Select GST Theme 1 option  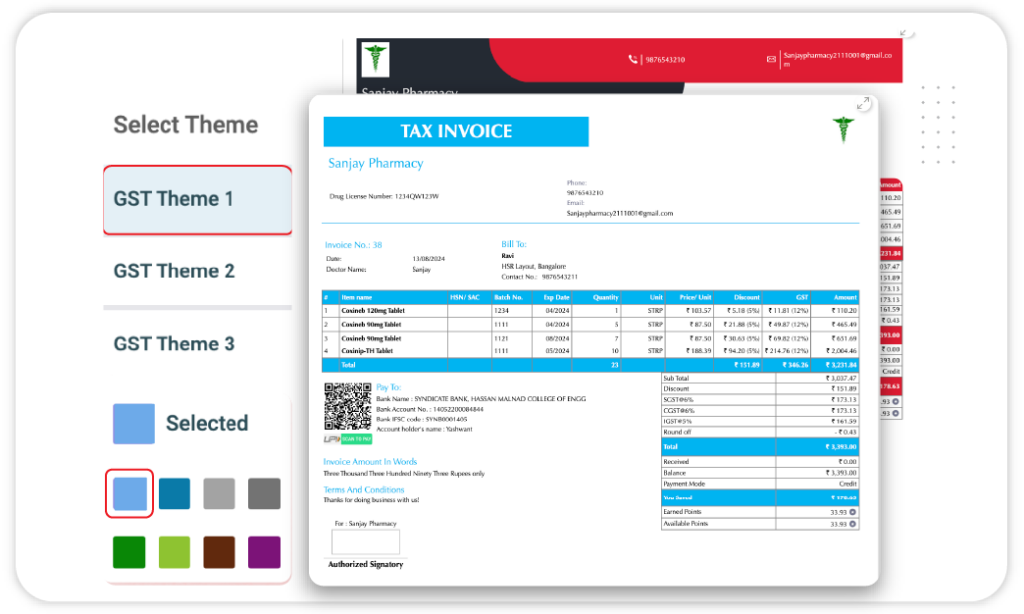198,199
